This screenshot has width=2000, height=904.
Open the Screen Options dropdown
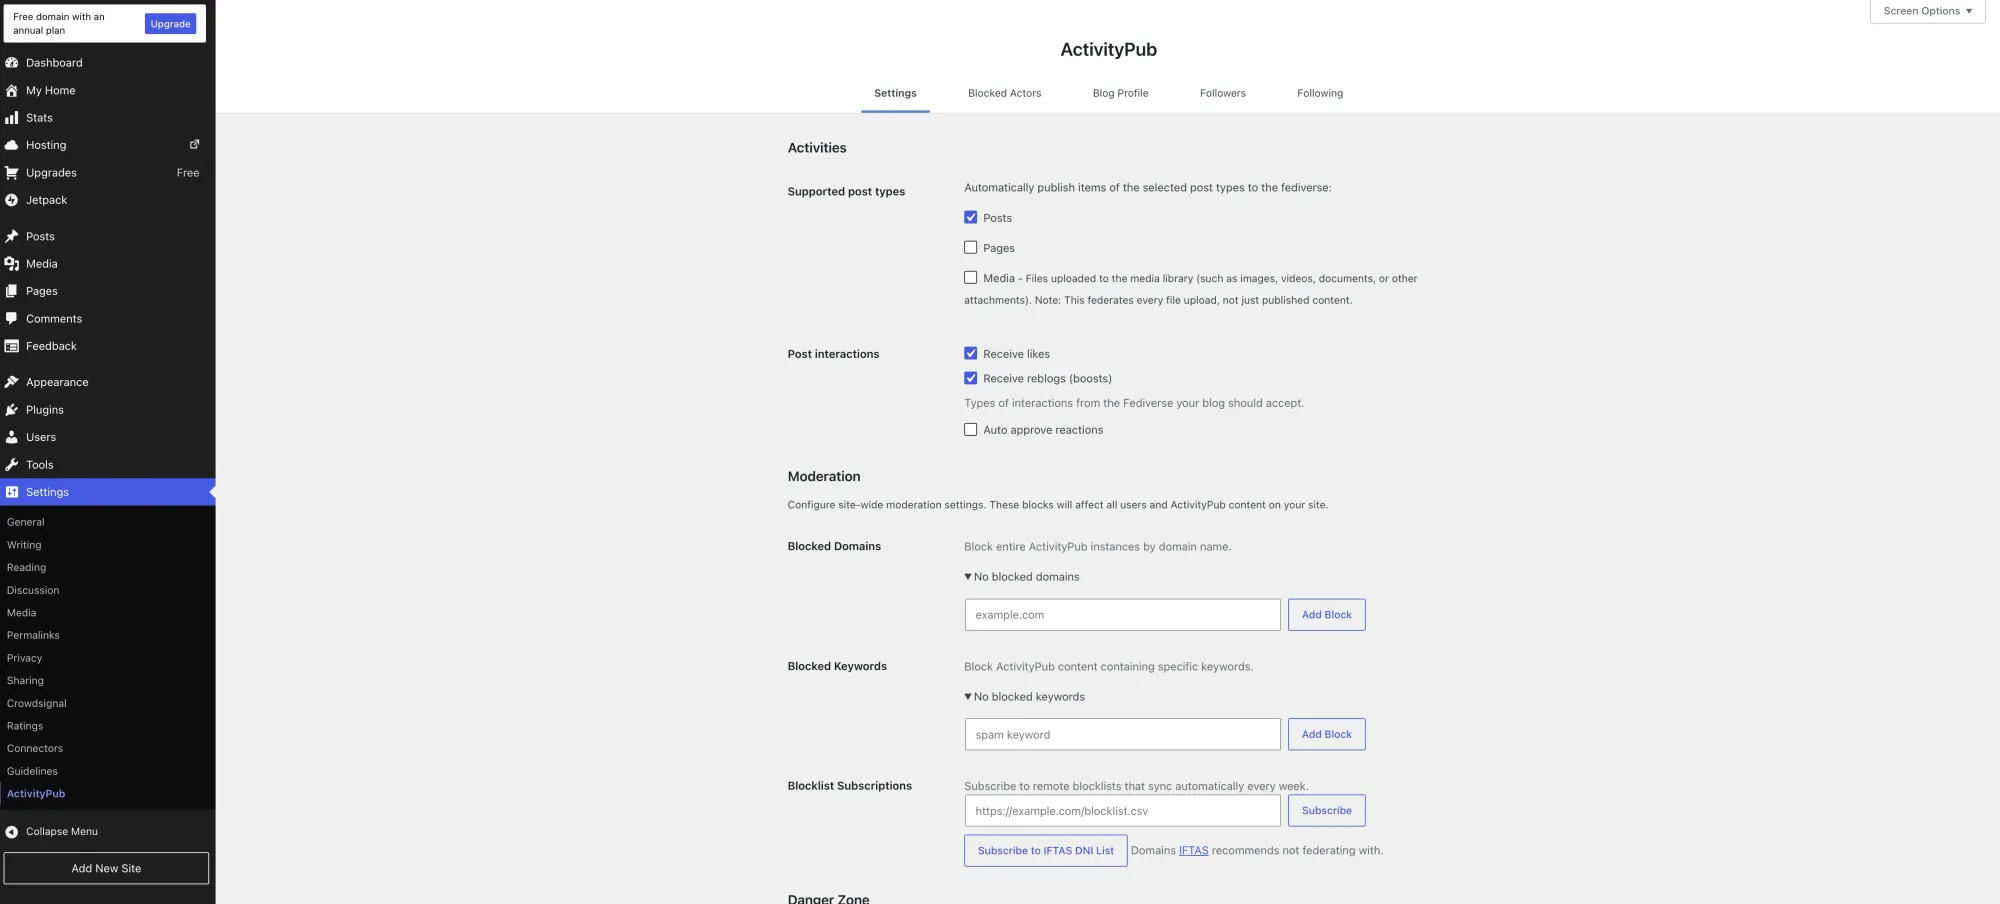[1927, 11]
